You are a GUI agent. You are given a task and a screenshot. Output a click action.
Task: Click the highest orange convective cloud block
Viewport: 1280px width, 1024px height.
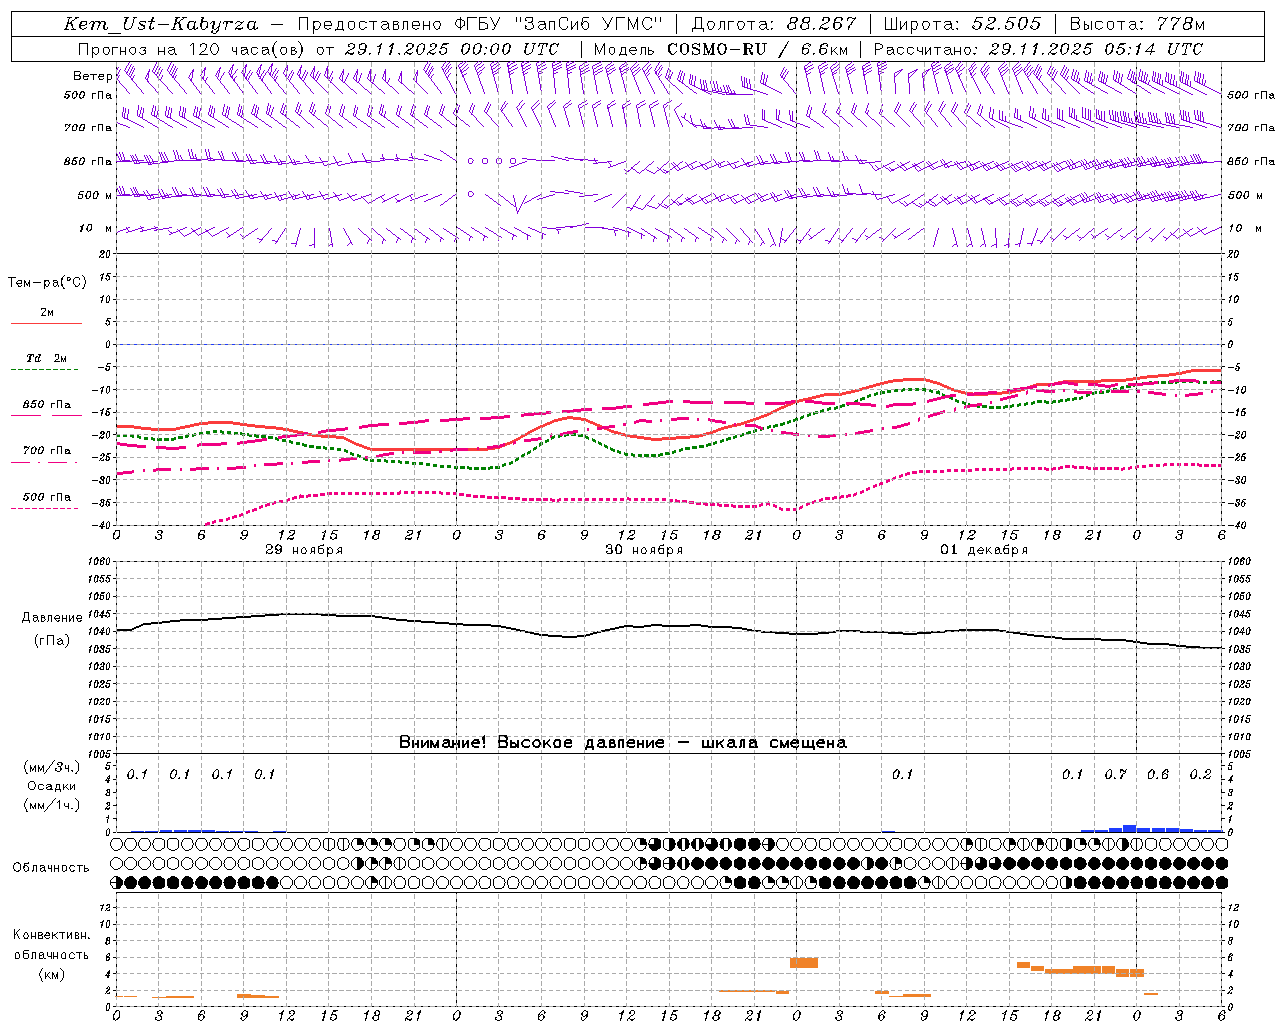(803, 963)
